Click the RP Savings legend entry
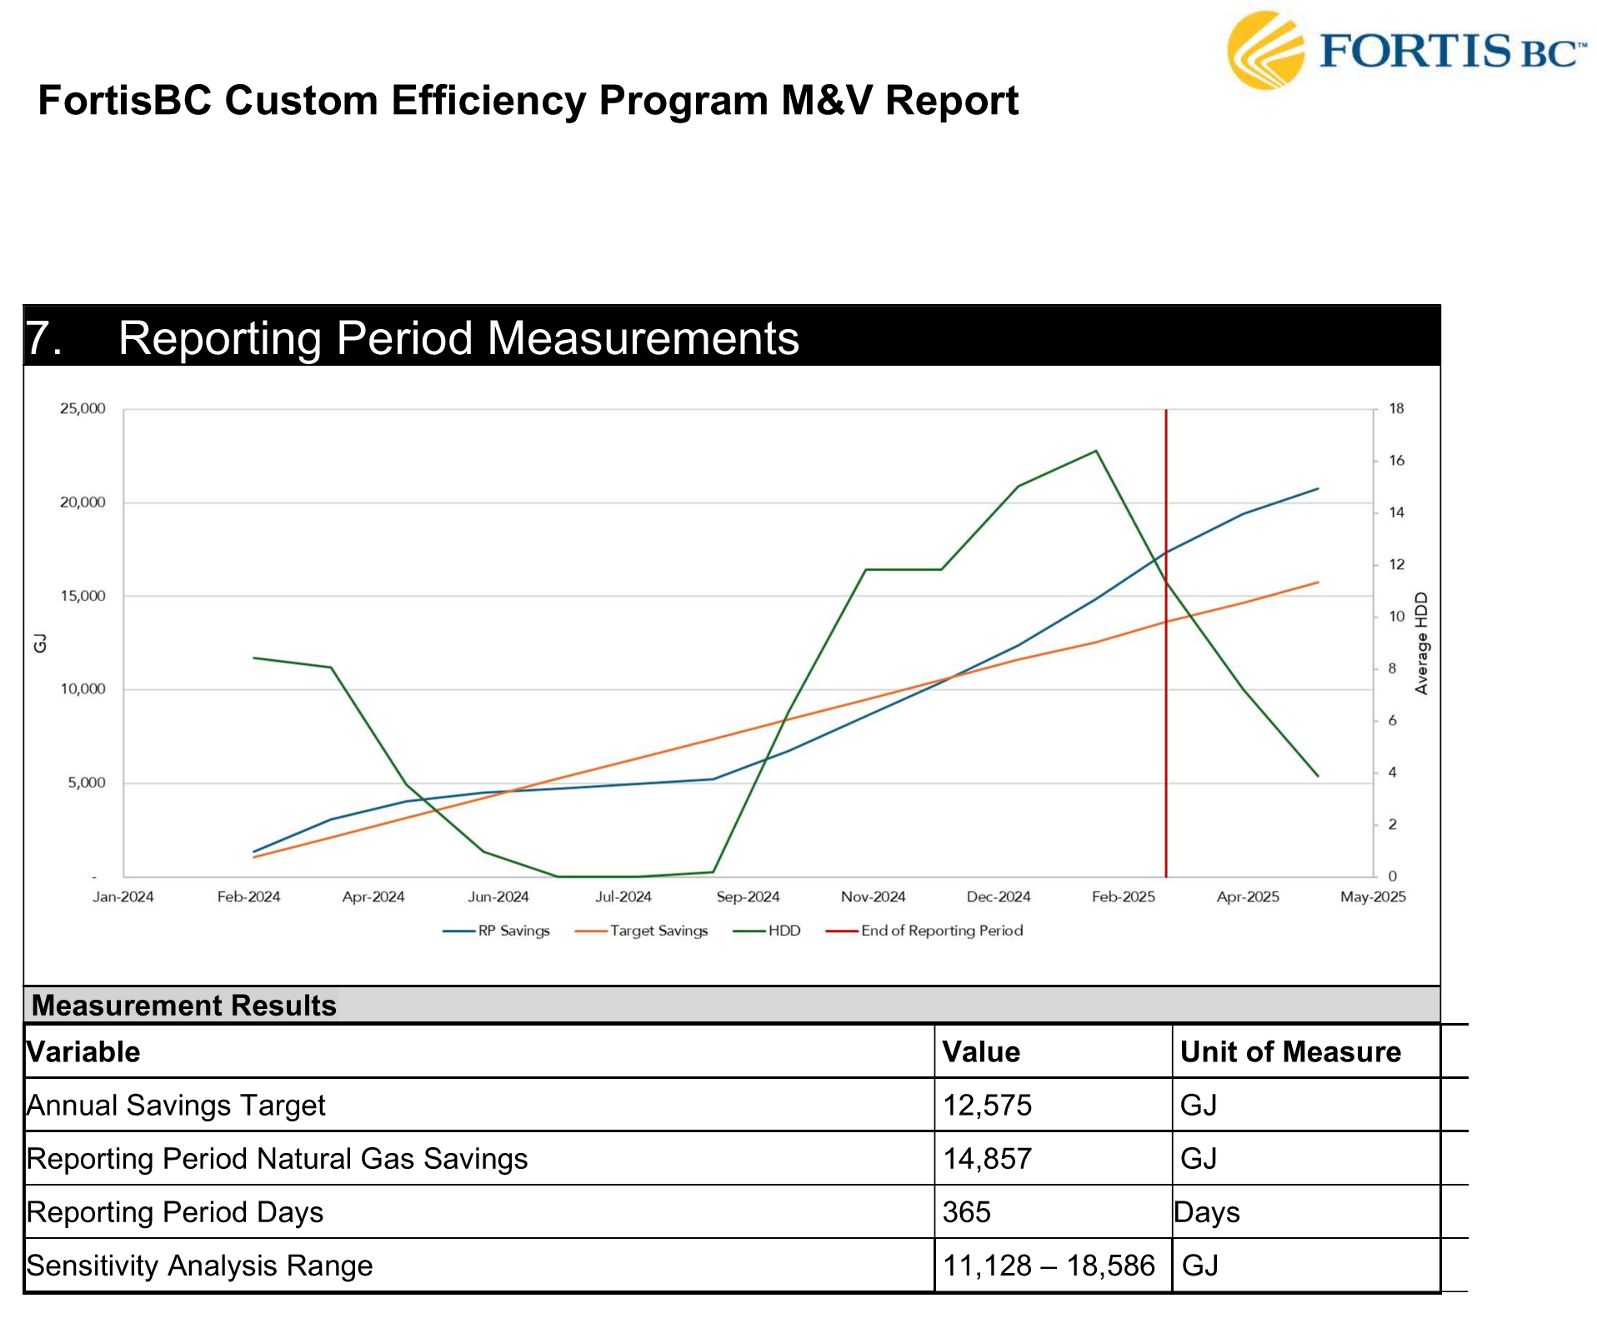The height and width of the screenshot is (1323, 1597). (497, 930)
